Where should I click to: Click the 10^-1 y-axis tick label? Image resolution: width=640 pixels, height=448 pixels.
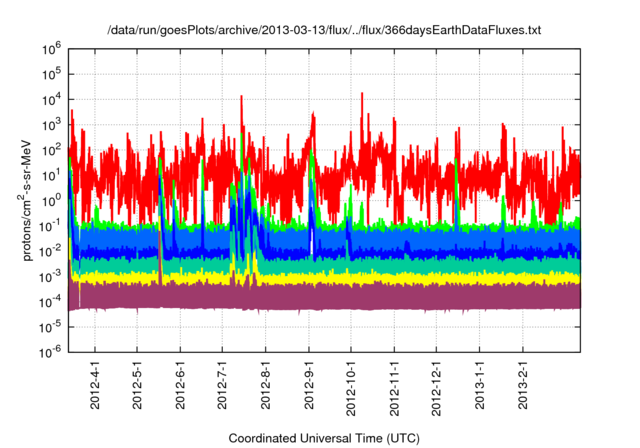point(51,226)
